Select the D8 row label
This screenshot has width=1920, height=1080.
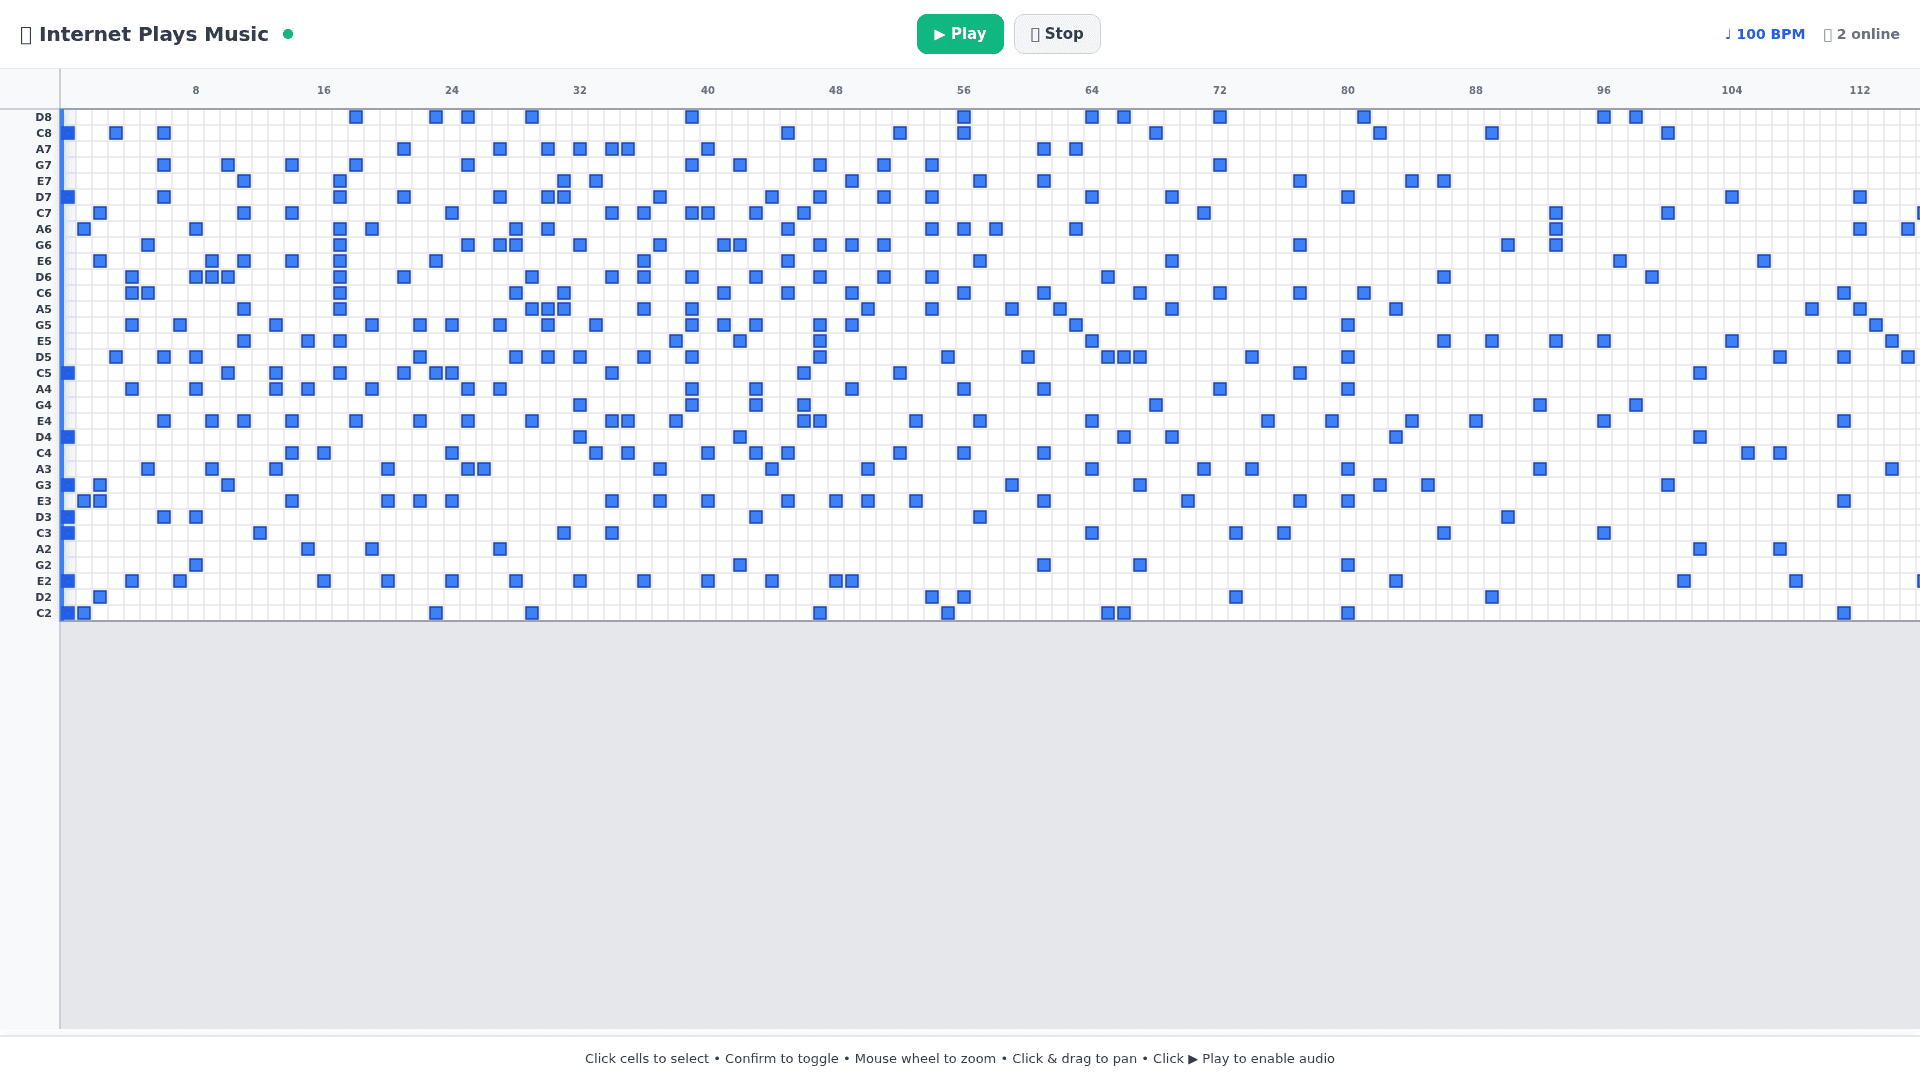tap(43, 117)
